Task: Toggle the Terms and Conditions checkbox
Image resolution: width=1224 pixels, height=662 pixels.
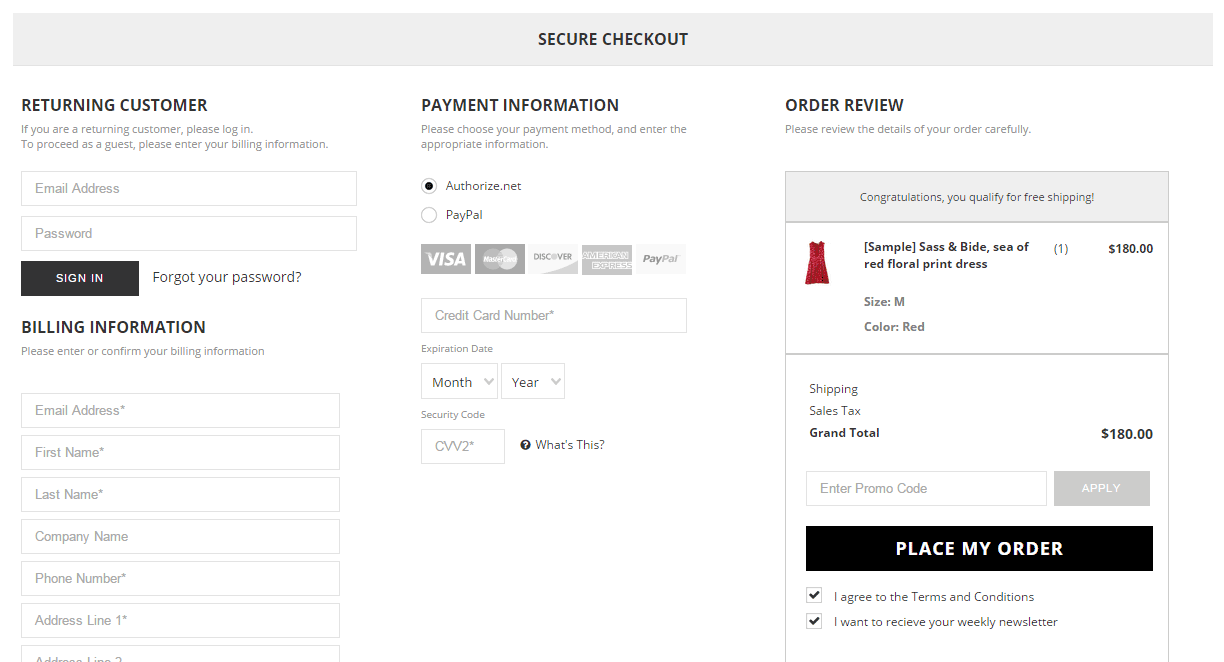Action: (814, 596)
